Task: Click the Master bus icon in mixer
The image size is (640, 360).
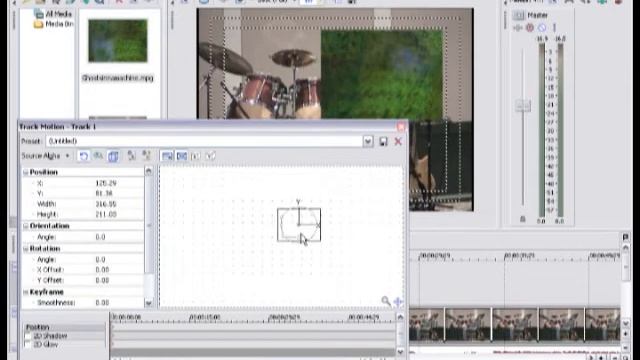Action: click(x=518, y=15)
